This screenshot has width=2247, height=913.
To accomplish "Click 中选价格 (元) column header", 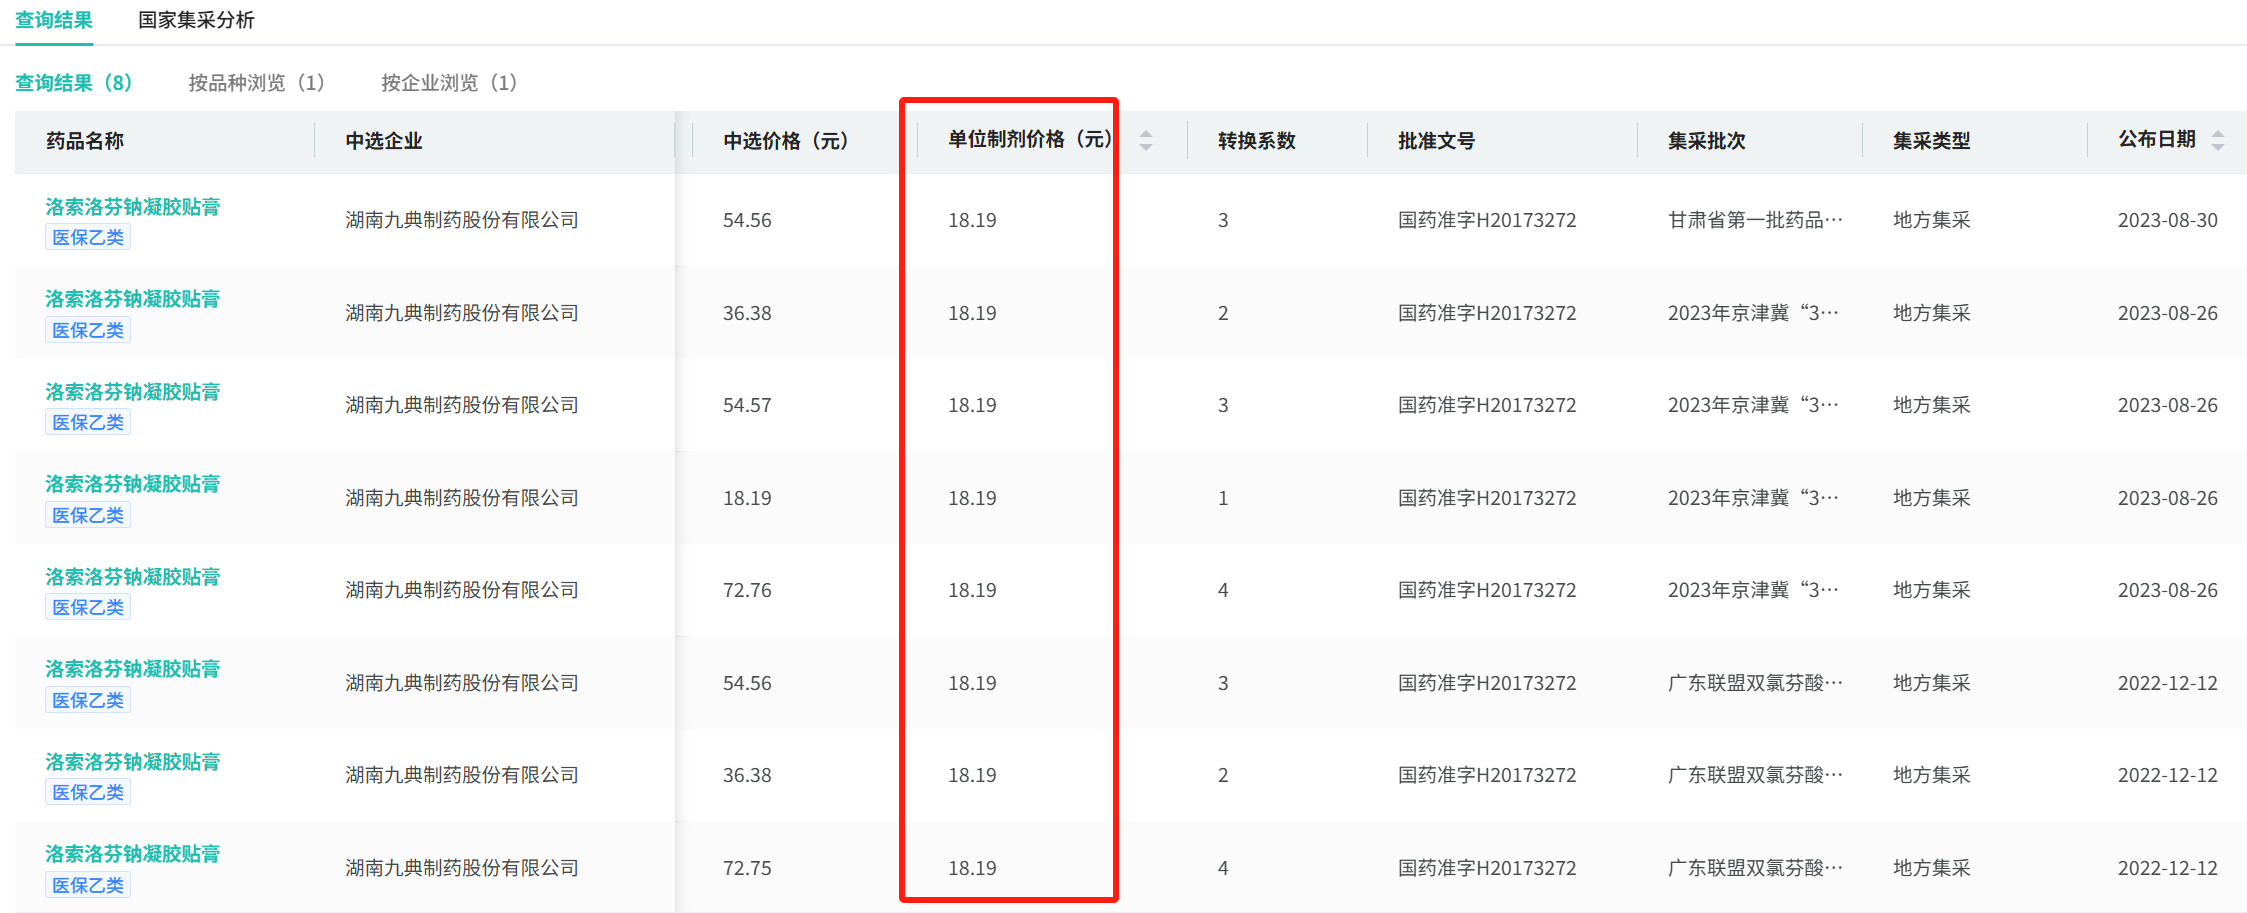I will click(786, 141).
